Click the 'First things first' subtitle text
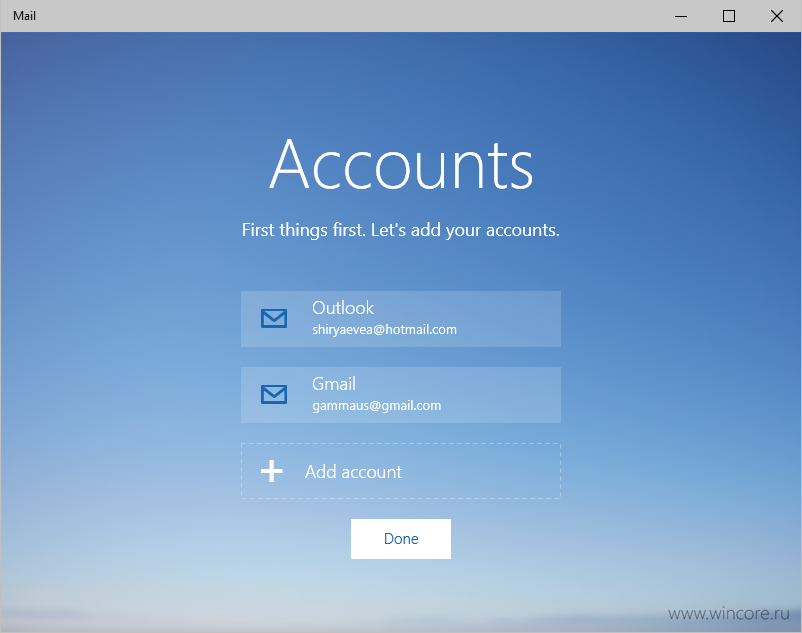802x633 pixels. coord(401,230)
